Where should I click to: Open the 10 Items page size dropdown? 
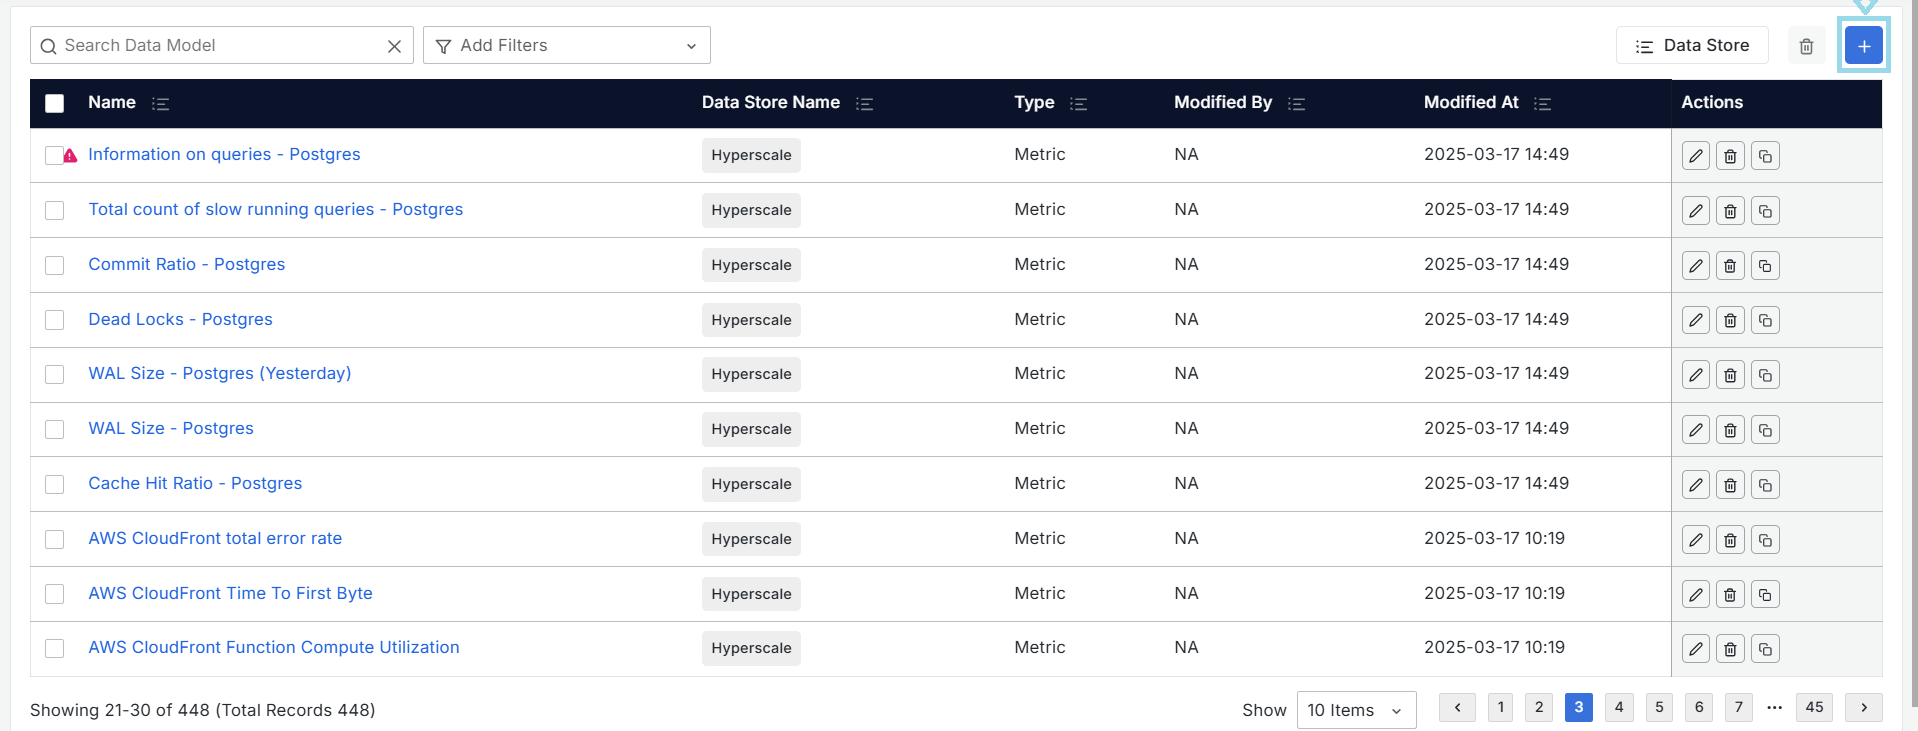[x=1355, y=710]
